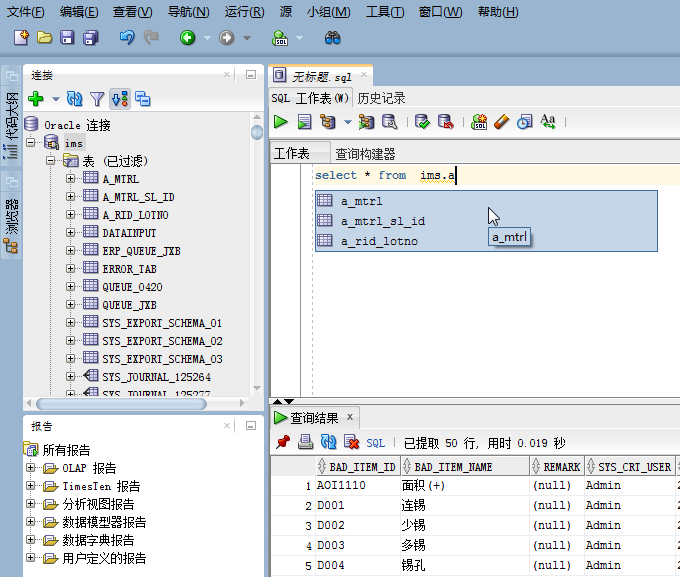Switch to the 历史记录 tab
This screenshot has height=577, width=680.
pyautogui.click(x=381, y=98)
